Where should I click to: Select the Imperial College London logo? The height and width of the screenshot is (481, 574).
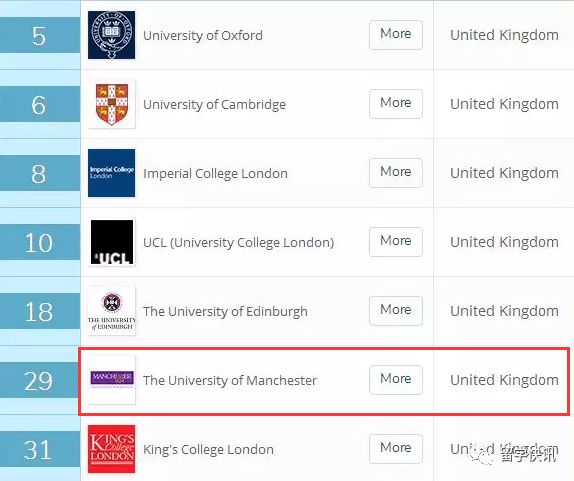coord(111,173)
